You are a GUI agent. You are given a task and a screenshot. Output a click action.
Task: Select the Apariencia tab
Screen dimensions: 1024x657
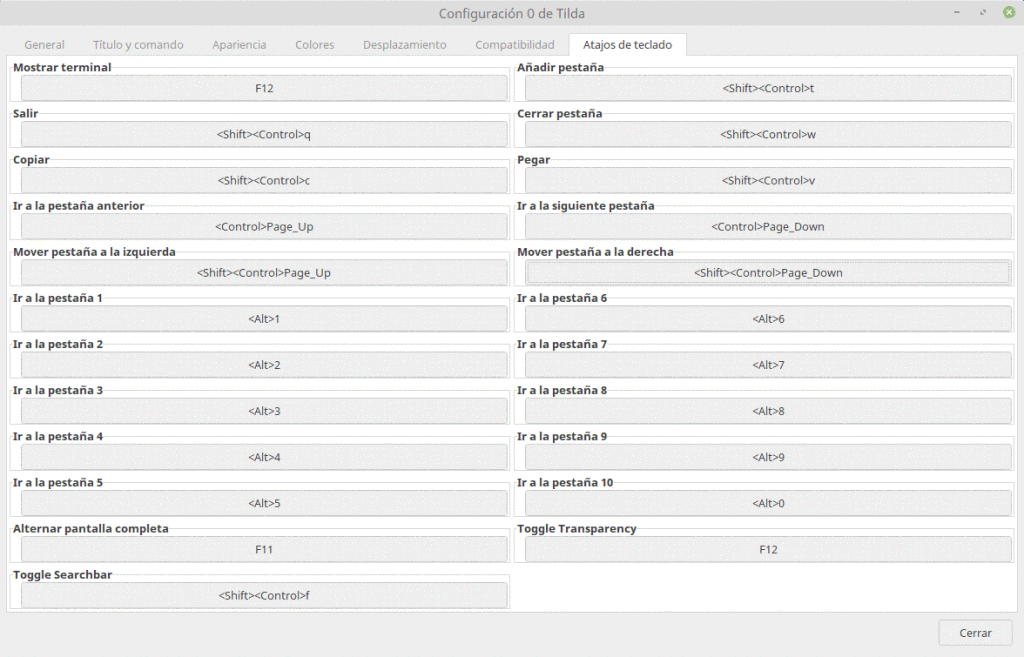click(239, 44)
